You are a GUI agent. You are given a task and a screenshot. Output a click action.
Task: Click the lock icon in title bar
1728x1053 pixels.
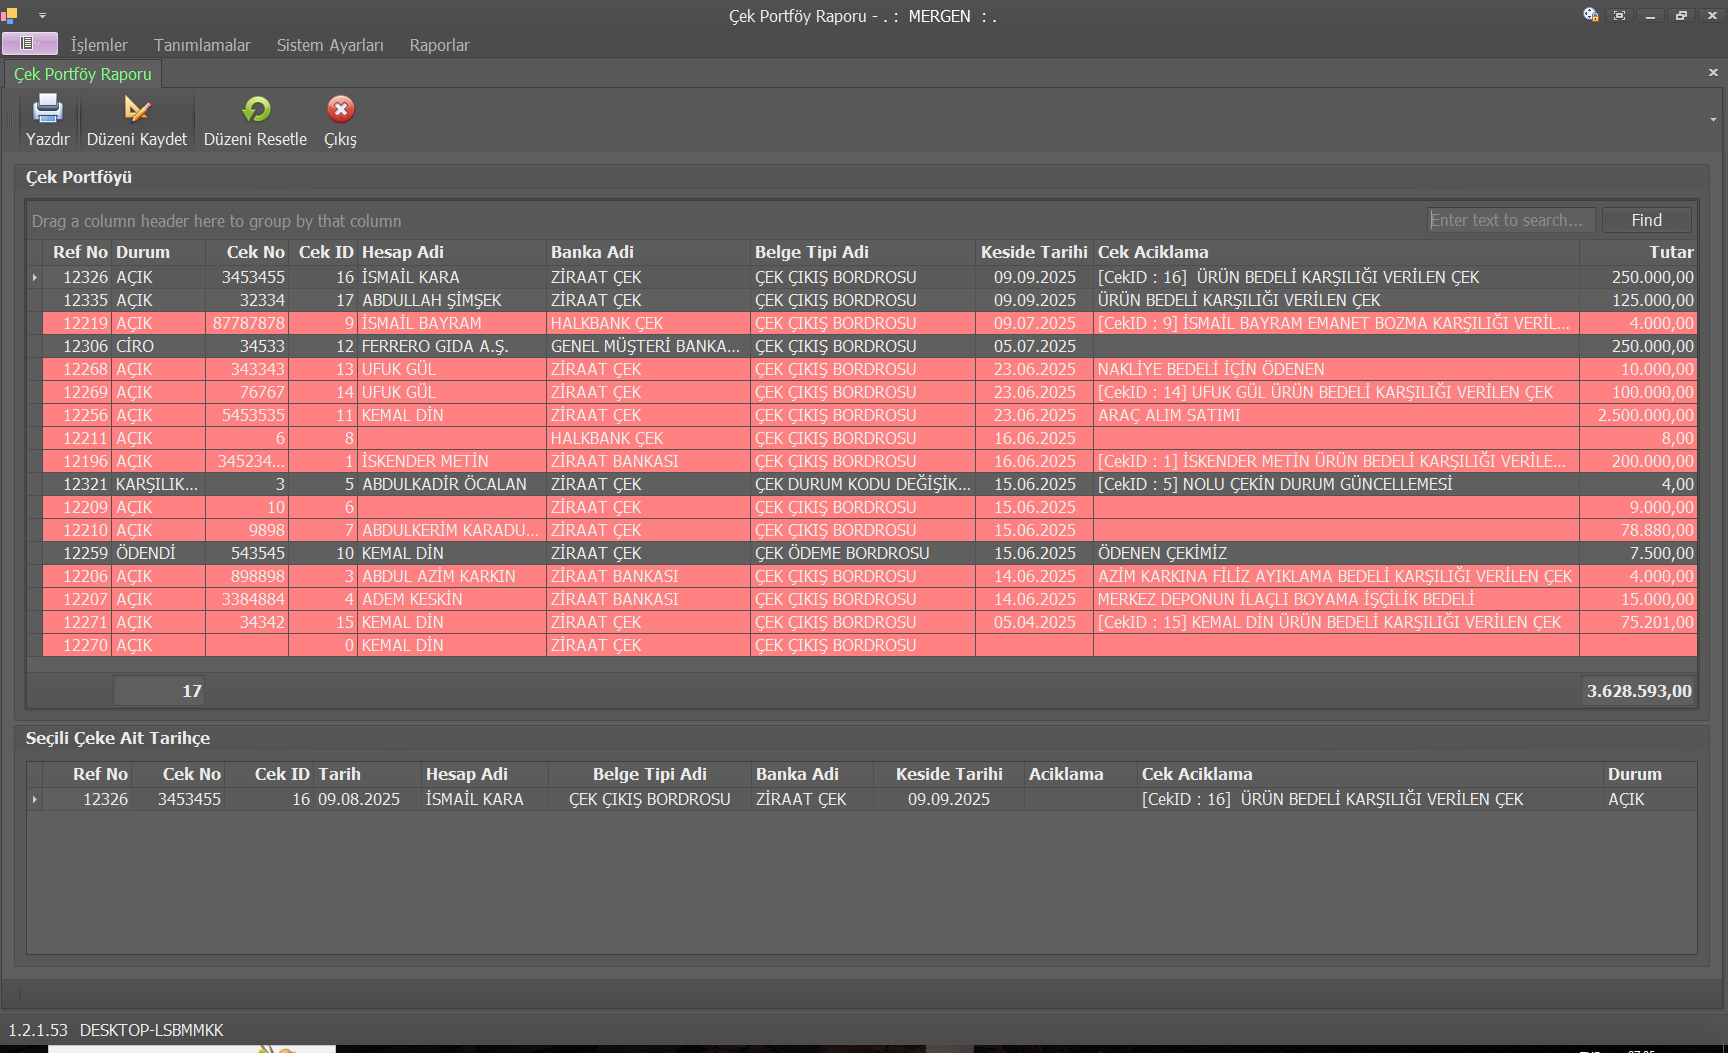(x=1590, y=15)
